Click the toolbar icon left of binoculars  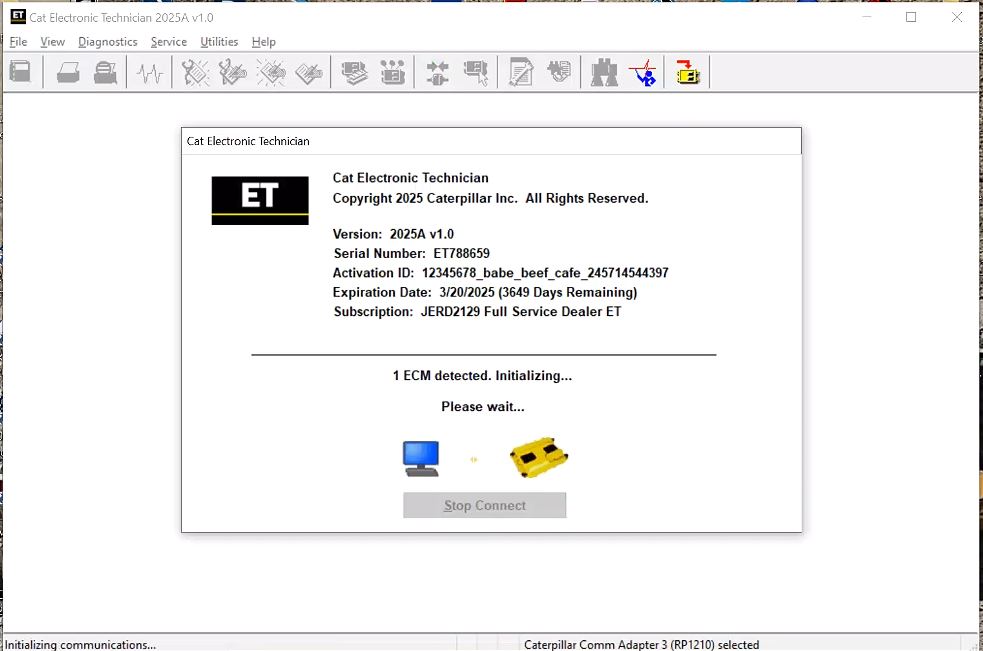[x=559, y=71]
